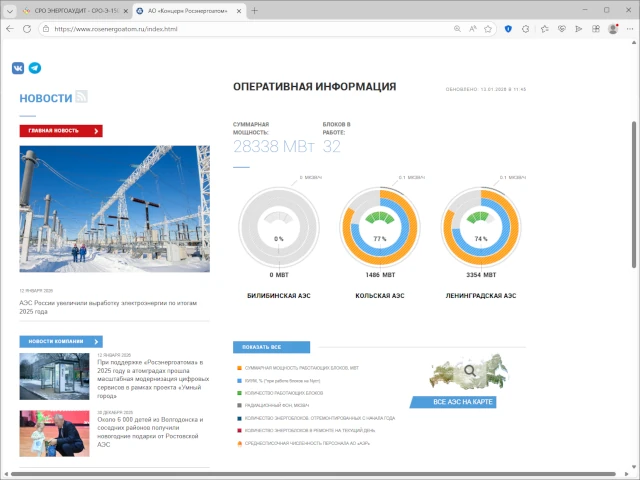The width and height of the screenshot is (640, 480).
Task: Open the VK social network icon
Action: 18,68
